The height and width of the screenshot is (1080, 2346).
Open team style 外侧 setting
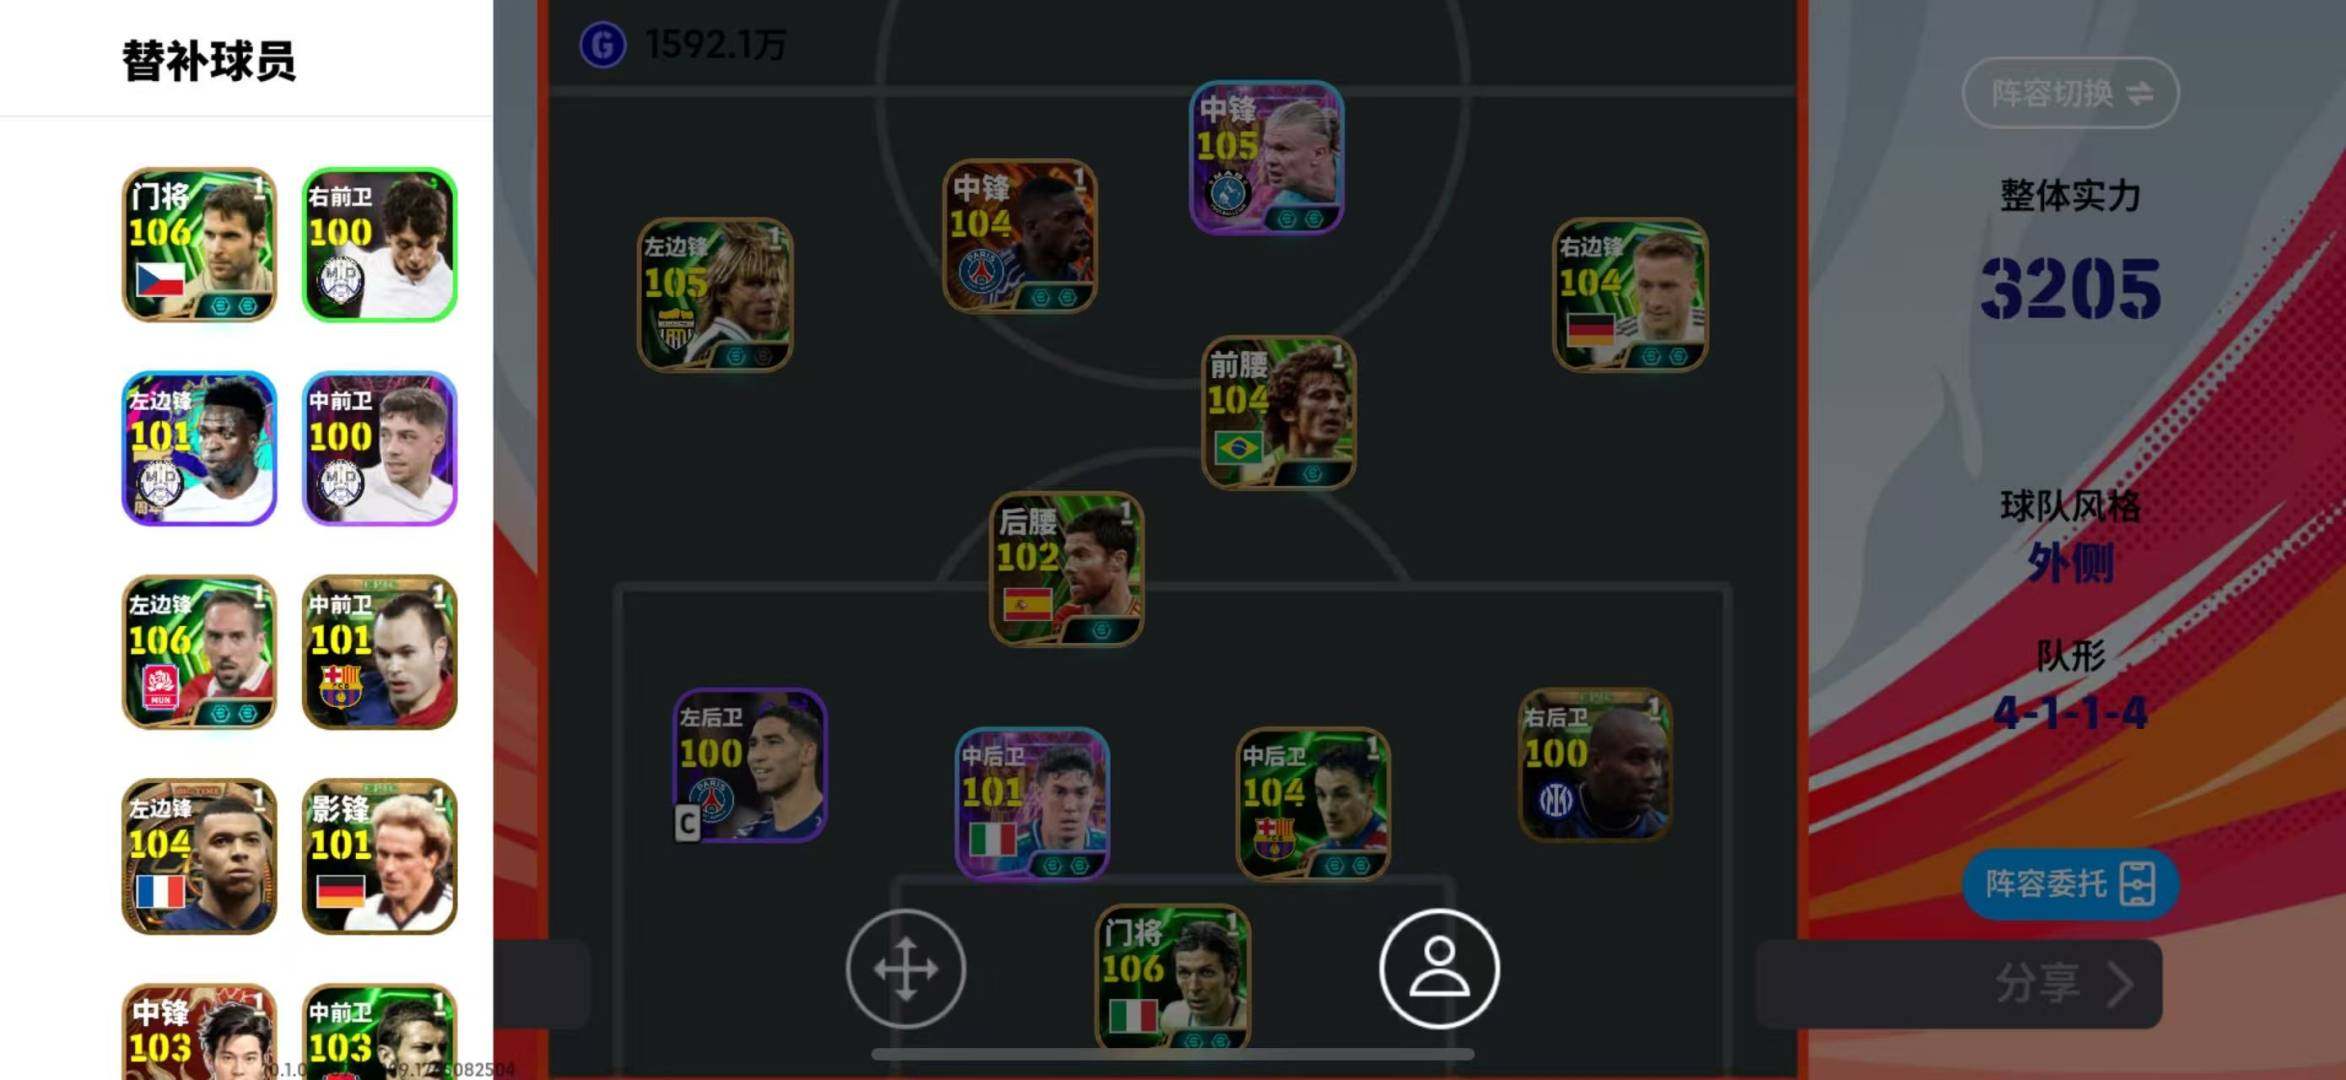coord(2070,563)
